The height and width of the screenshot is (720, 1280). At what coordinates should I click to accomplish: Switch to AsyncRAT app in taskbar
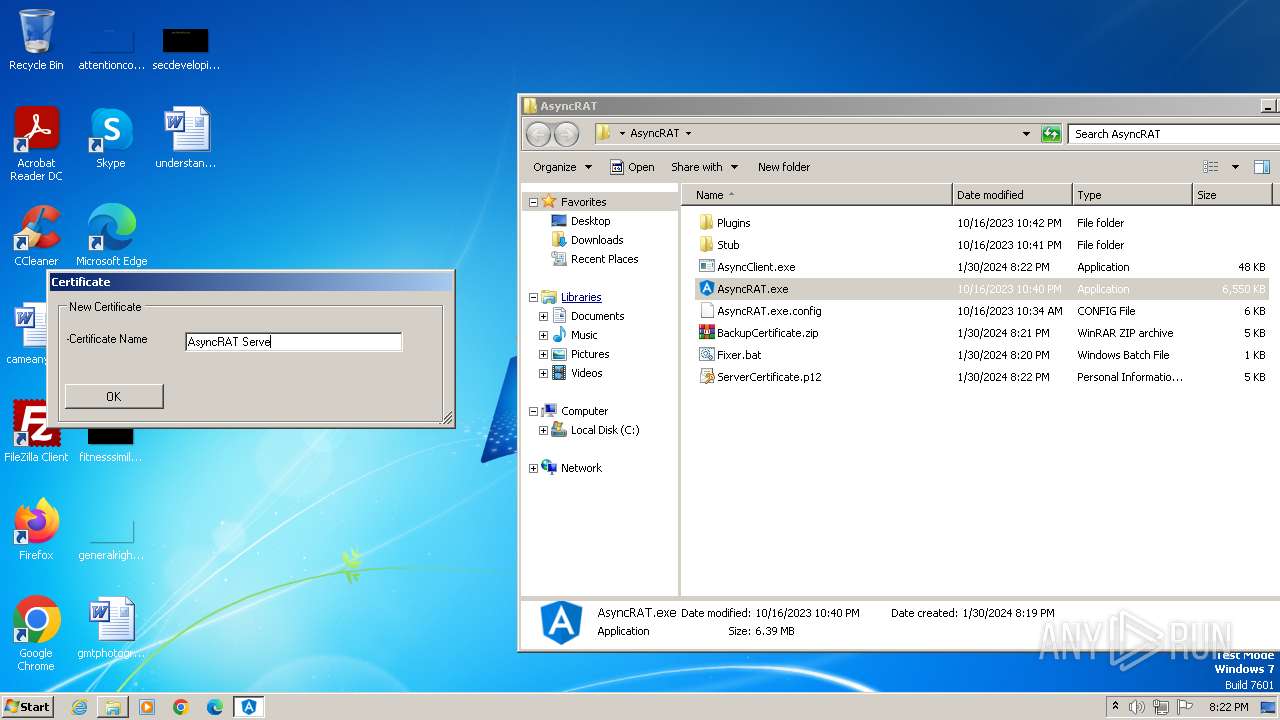(249, 707)
